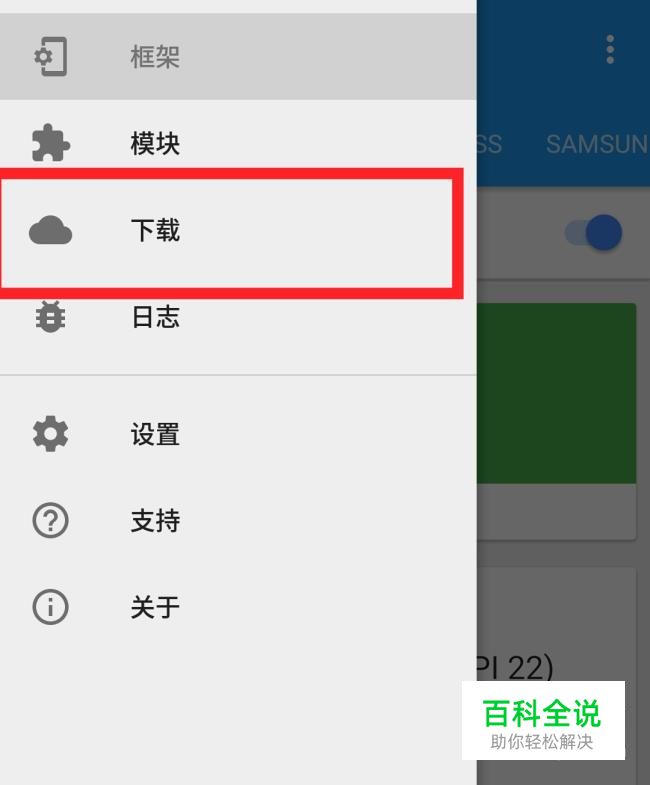
Task: Open logs via the bug icon
Action: [x=51, y=316]
